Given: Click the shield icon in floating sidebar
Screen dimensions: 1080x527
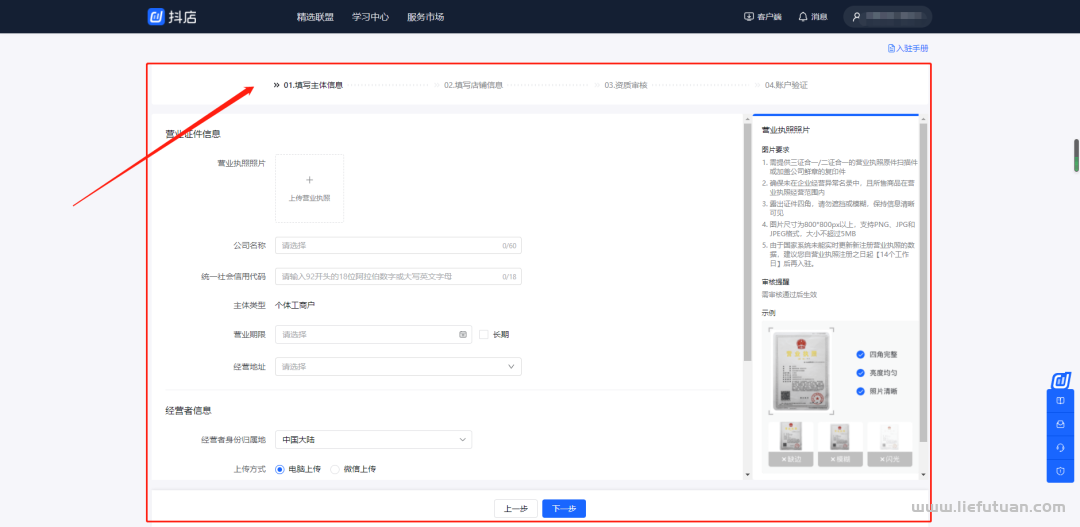Looking at the screenshot, I should (1060, 471).
